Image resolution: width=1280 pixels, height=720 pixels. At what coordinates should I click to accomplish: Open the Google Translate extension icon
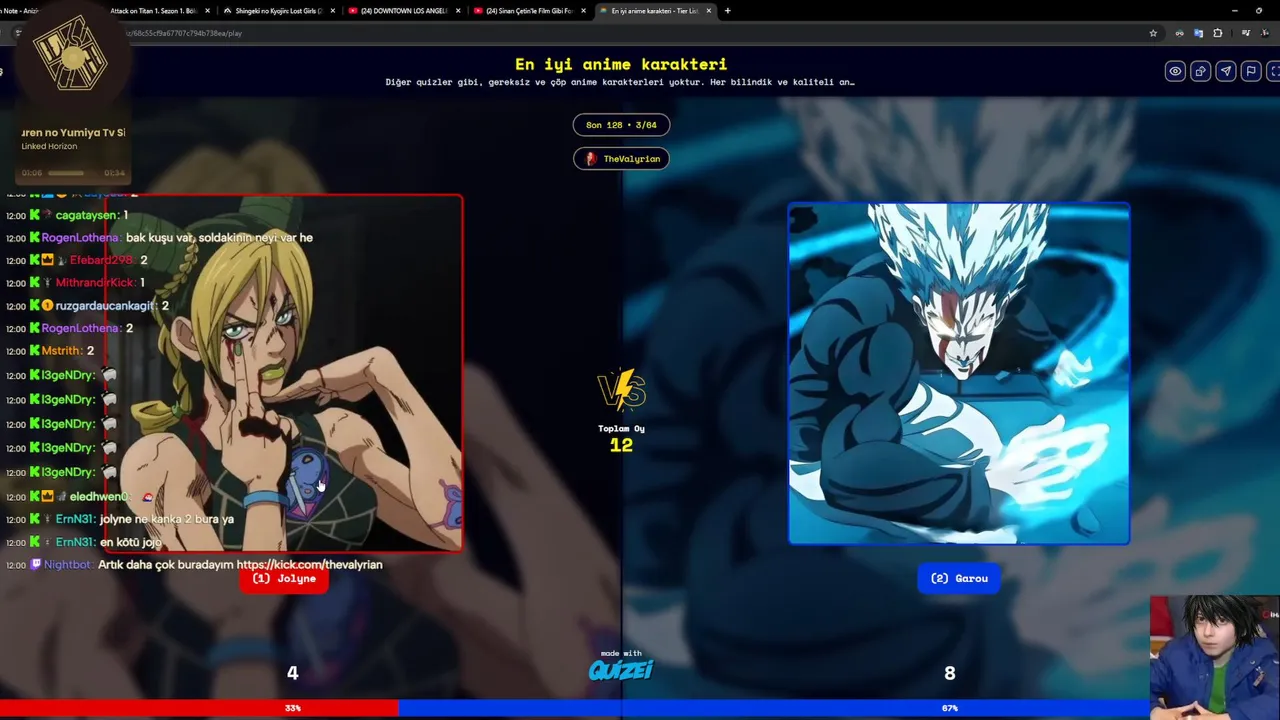[x=1198, y=33]
